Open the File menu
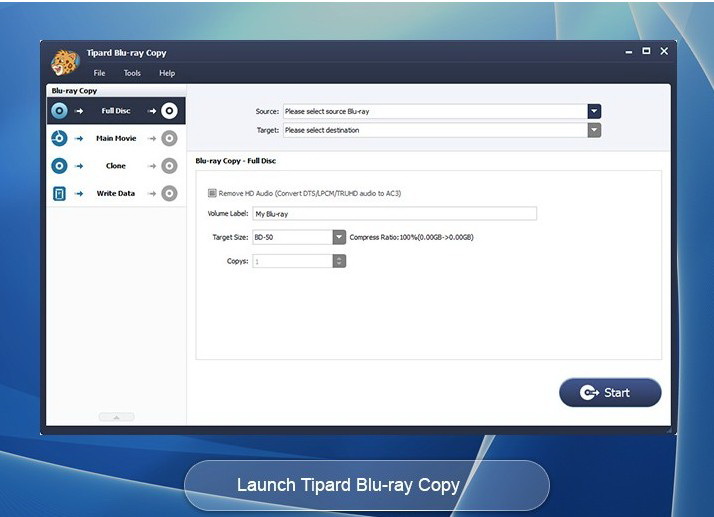The height and width of the screenshot is (517, 714). [99, 73]
